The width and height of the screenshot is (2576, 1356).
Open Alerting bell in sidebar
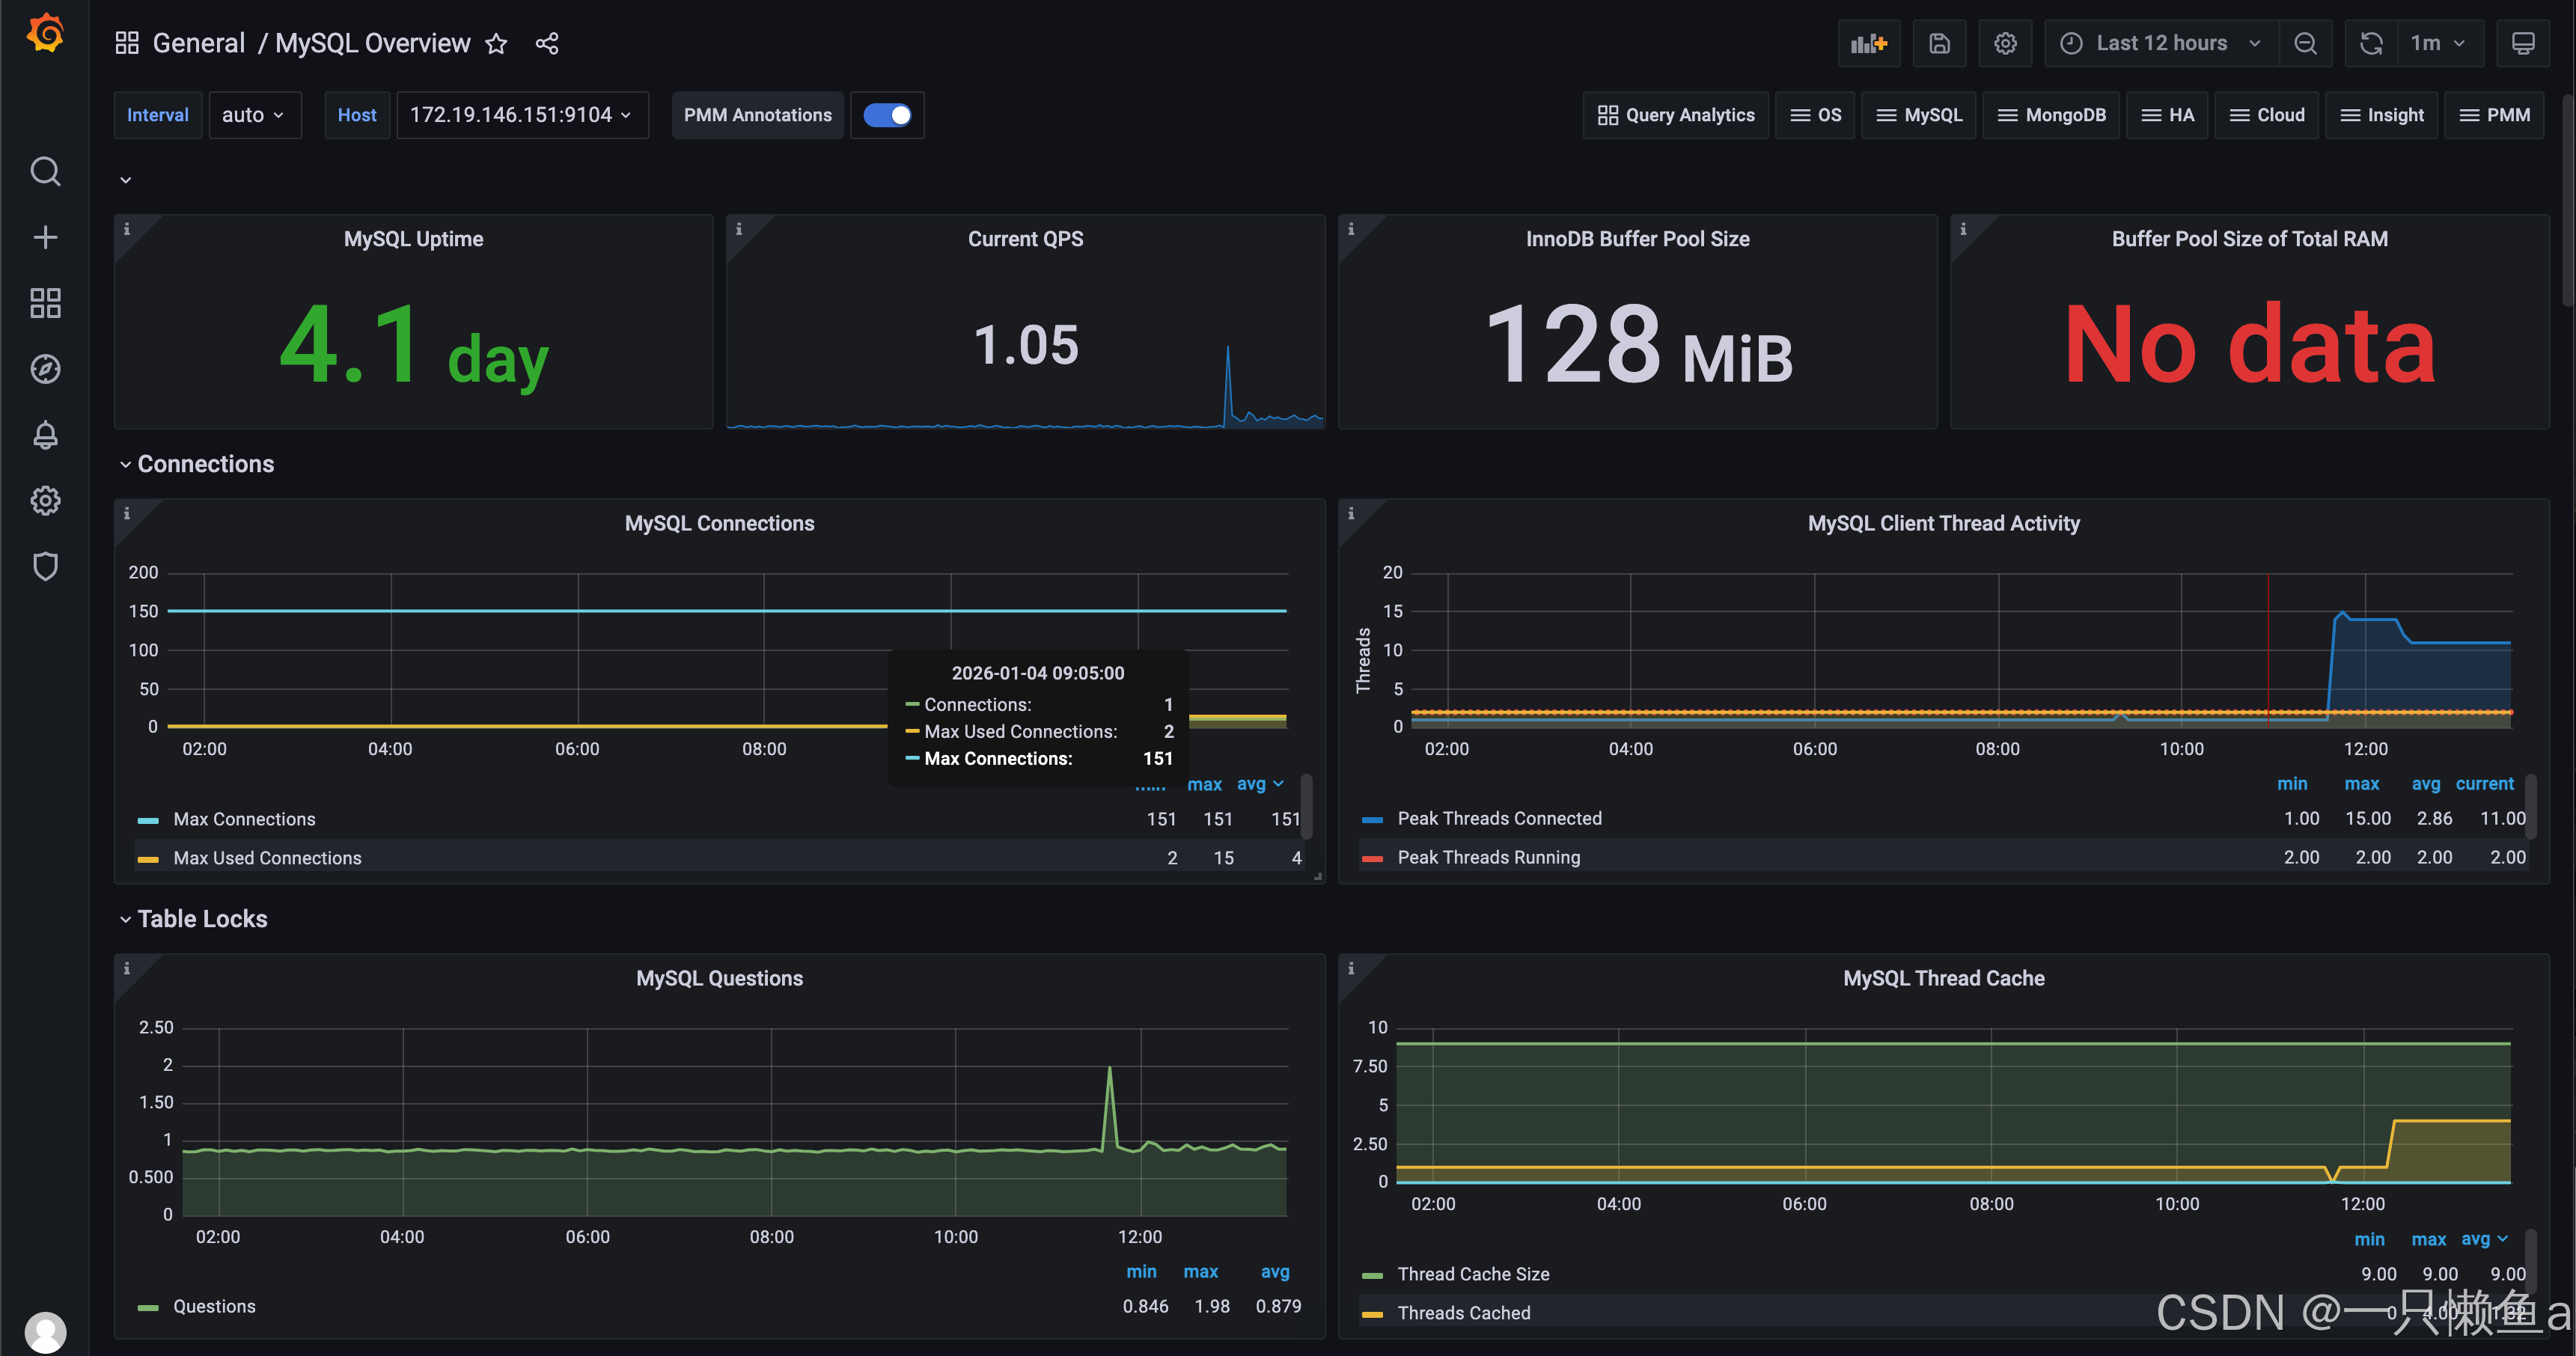45,435
